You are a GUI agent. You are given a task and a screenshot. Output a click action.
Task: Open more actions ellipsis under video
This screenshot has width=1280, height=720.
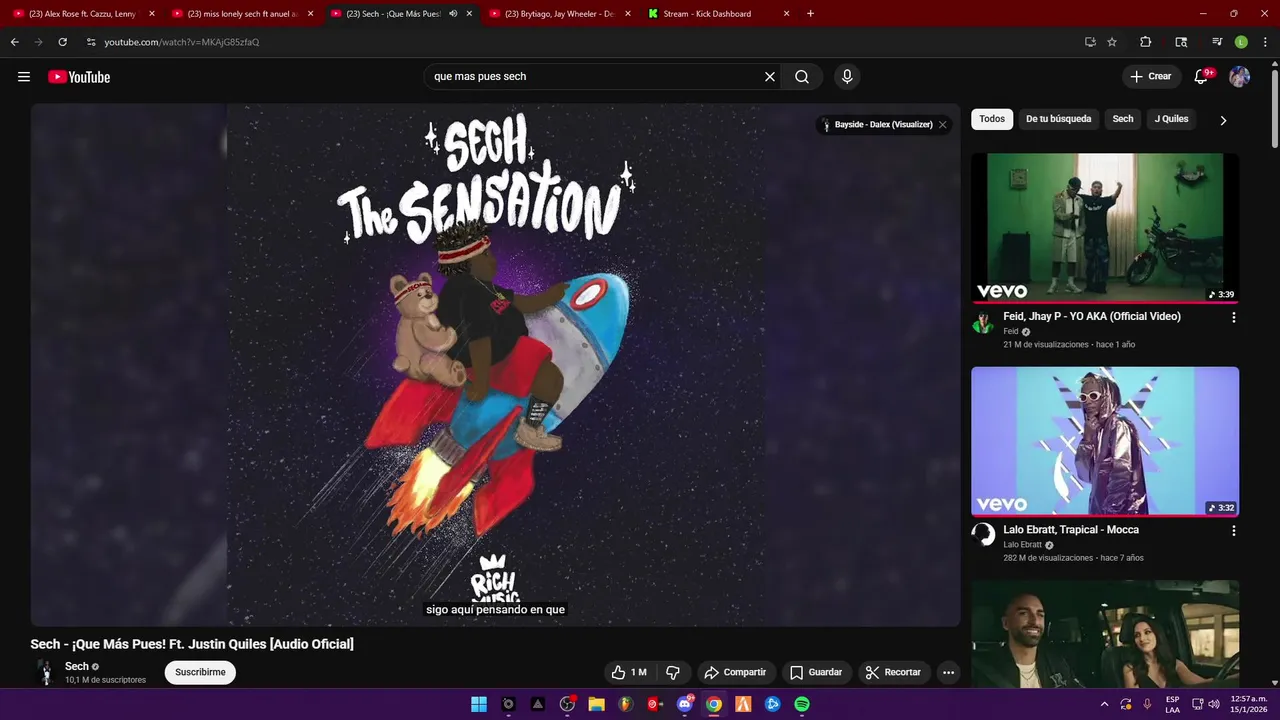click(x=948, y=672)
